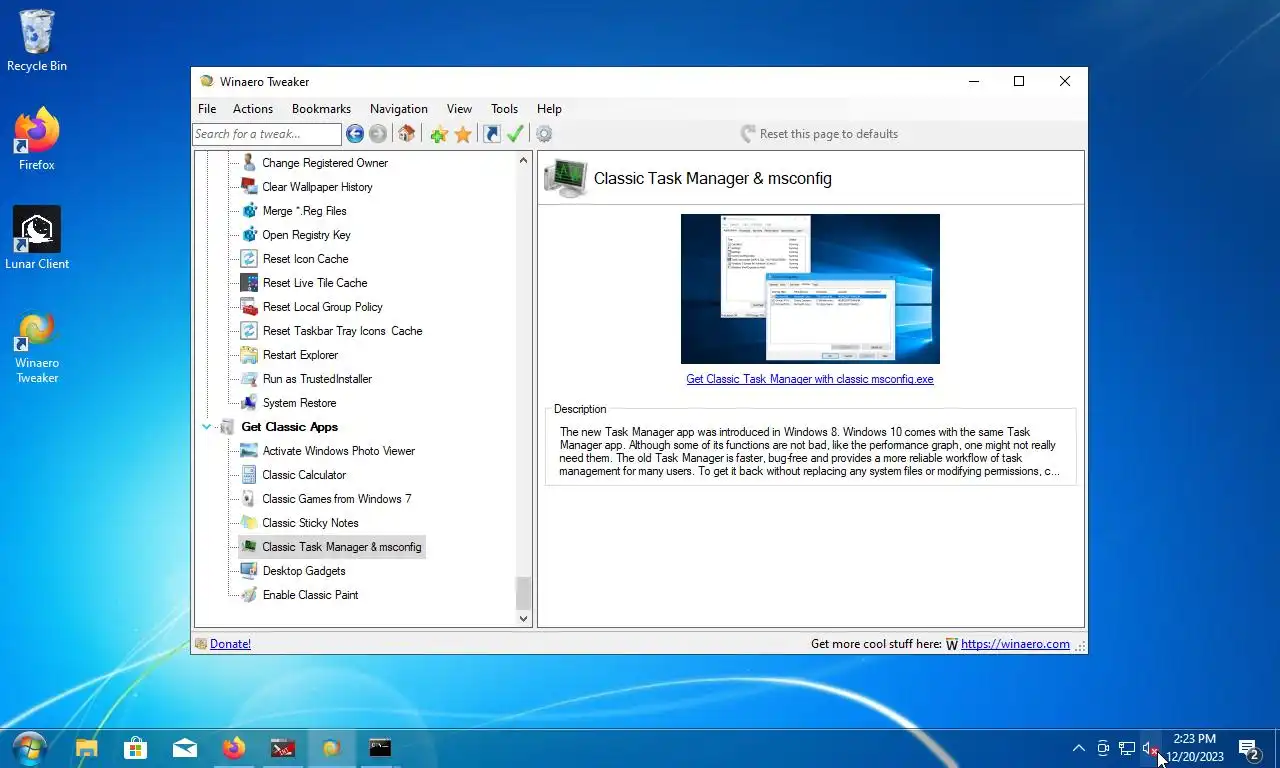The width and height of the screenshot is (1280, 768).
Task: Open the View menu
Action: pyautogui.click(x=459, y=109)
